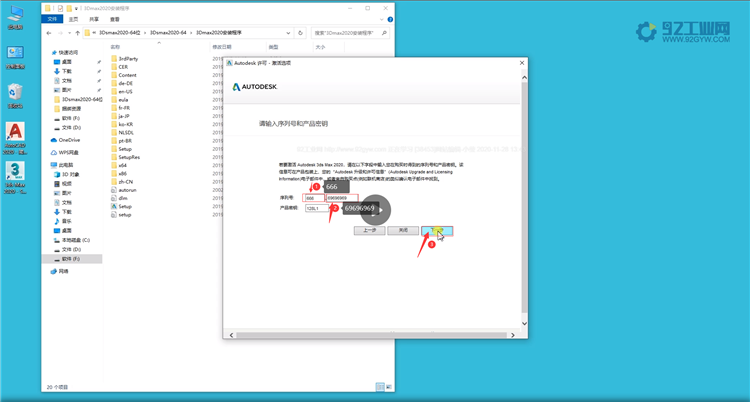Switch to the 共享 ribbon tab
The height and width of the screenshot is (402, 750).
click(94, 20)
